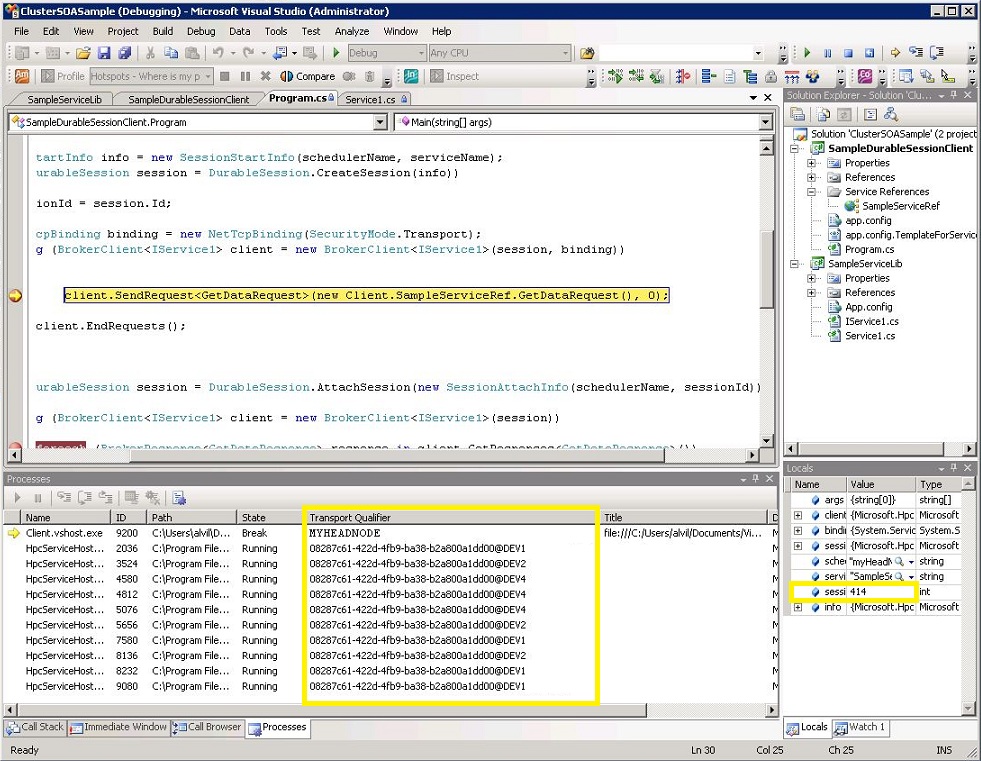Open the Any CPU platform dropdown

click(566, 52)
